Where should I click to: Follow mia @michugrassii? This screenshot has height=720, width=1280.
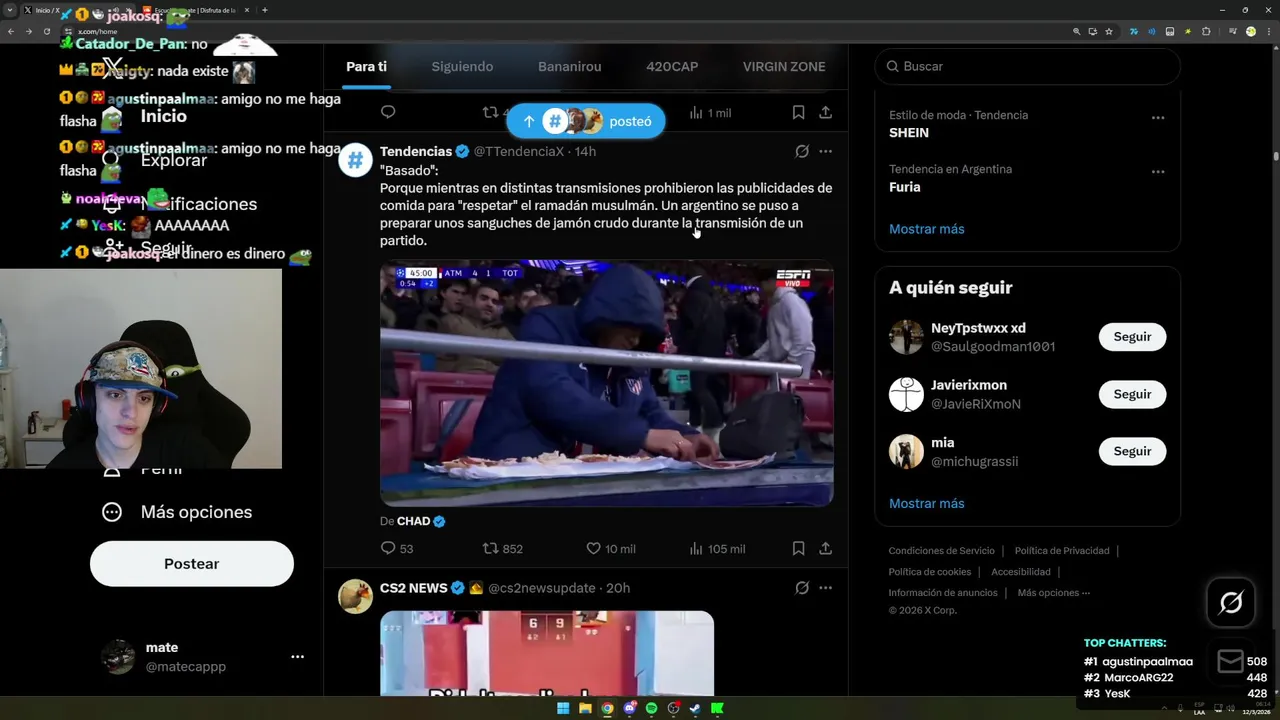(x=1132, y=451)
